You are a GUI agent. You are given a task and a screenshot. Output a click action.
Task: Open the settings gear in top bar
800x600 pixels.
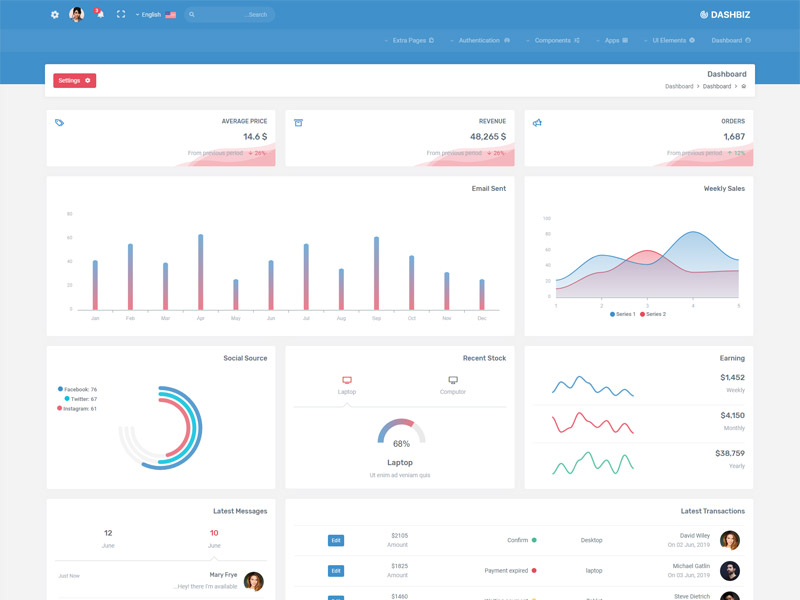click(55, 15)
